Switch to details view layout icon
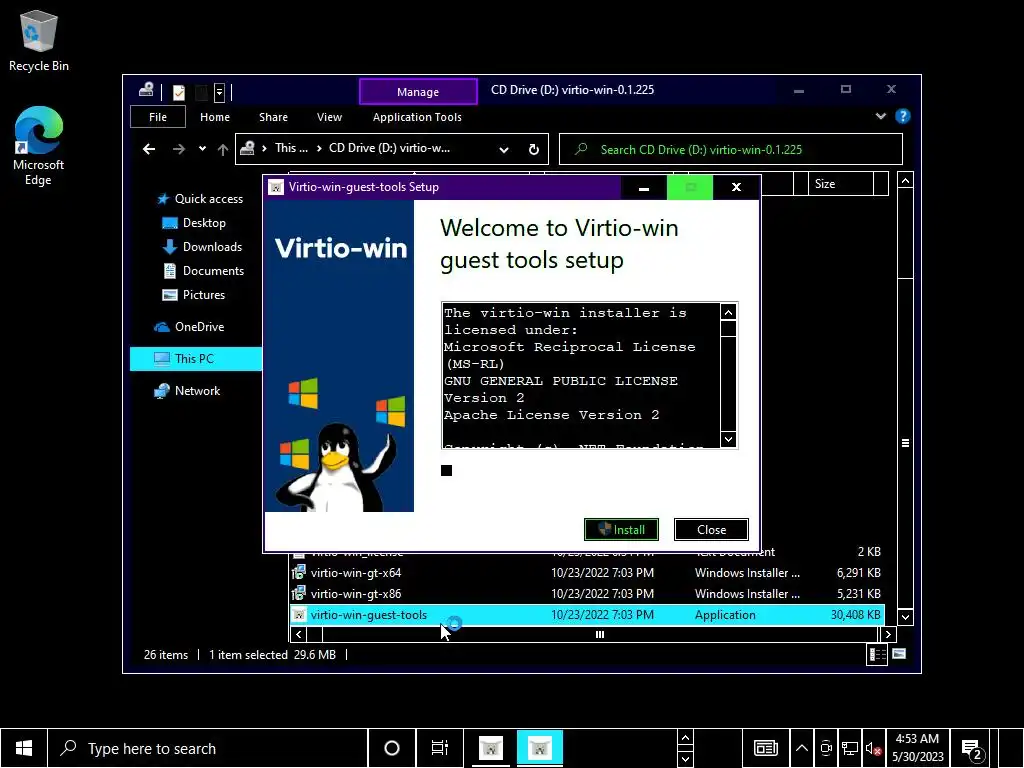This screenshot has height=768, width=1024. tap(876, 654)
